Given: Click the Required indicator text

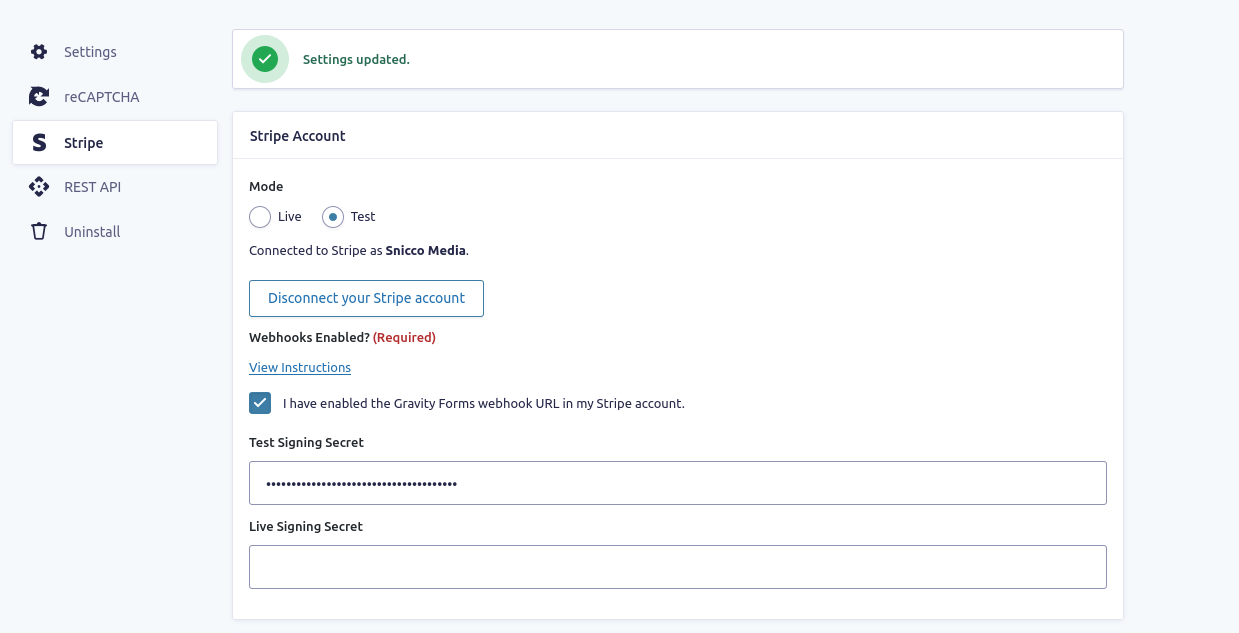Looking at the screenshot, I should 404,338.
